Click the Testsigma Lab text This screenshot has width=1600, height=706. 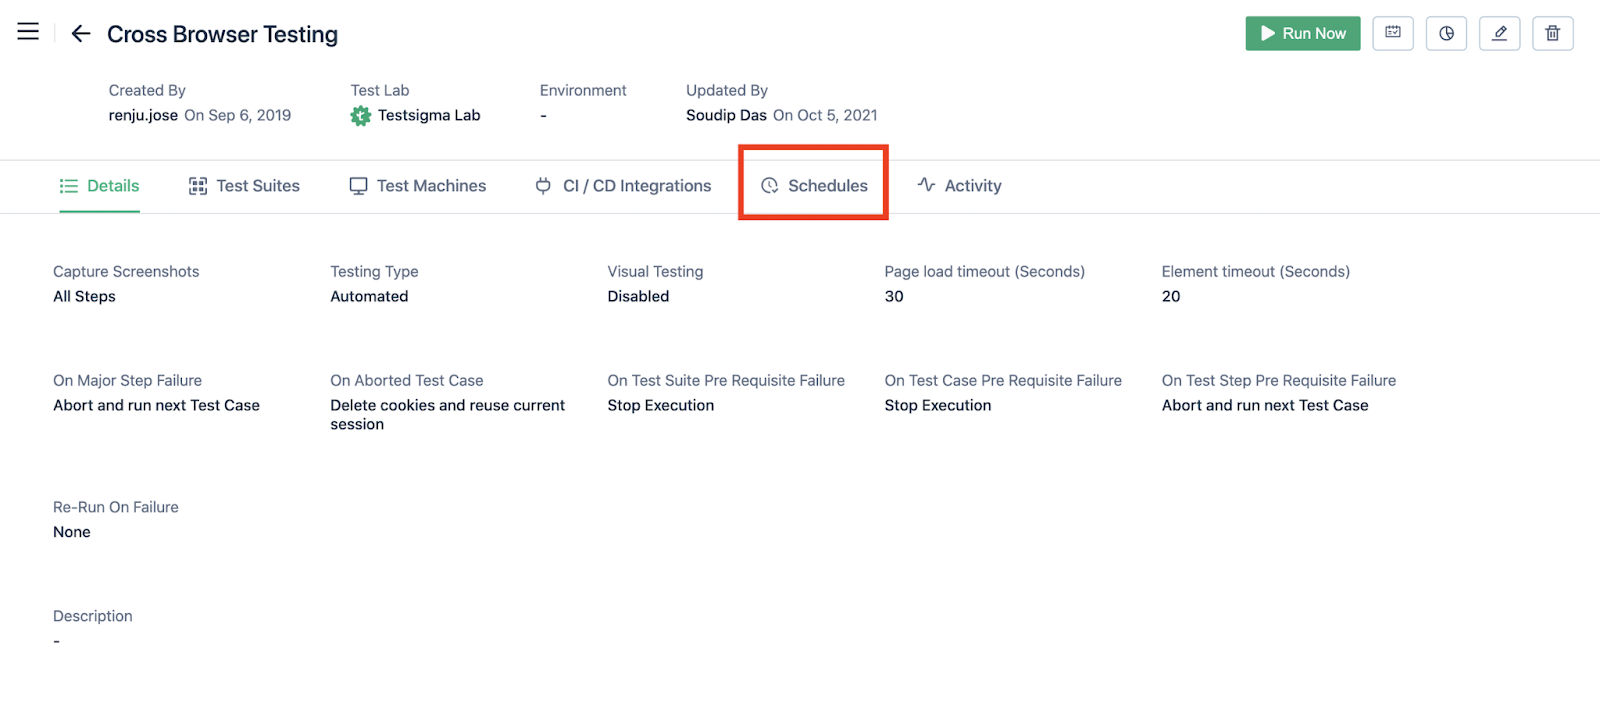[x=429, y=115]
